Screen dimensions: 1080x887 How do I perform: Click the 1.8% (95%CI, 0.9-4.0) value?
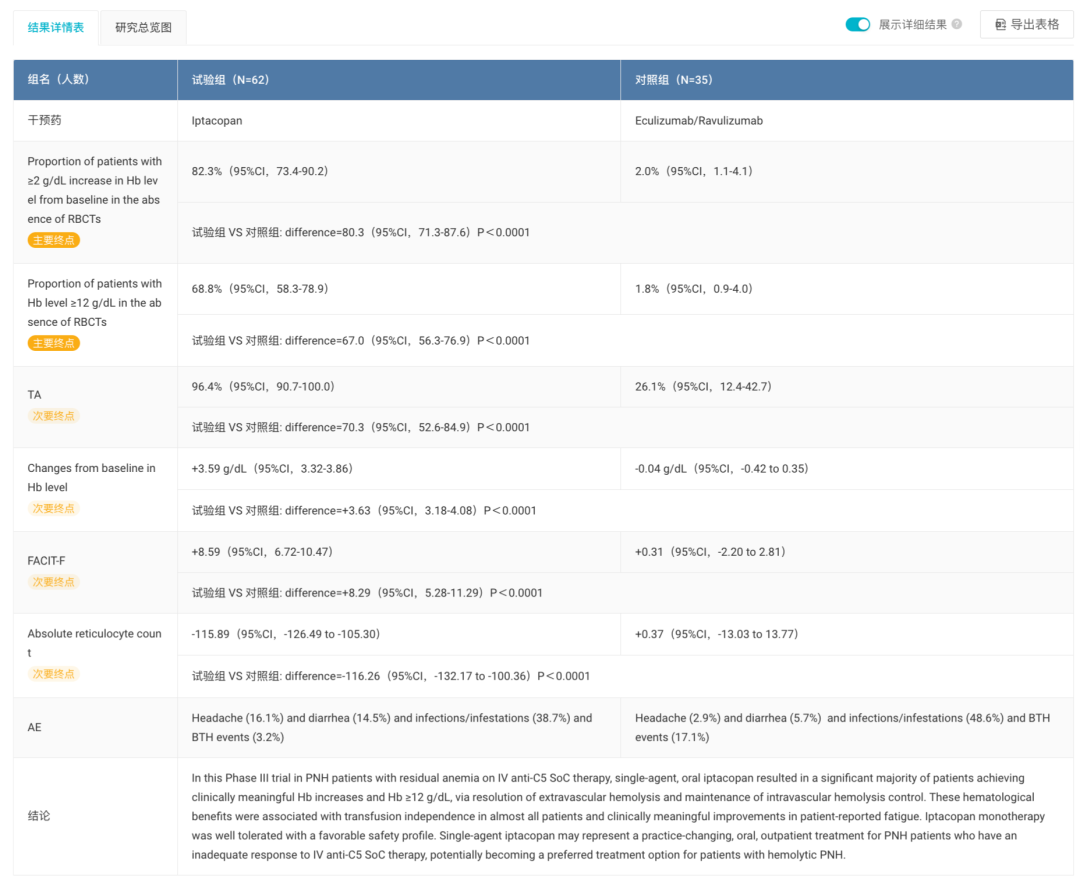pos(694,289)
